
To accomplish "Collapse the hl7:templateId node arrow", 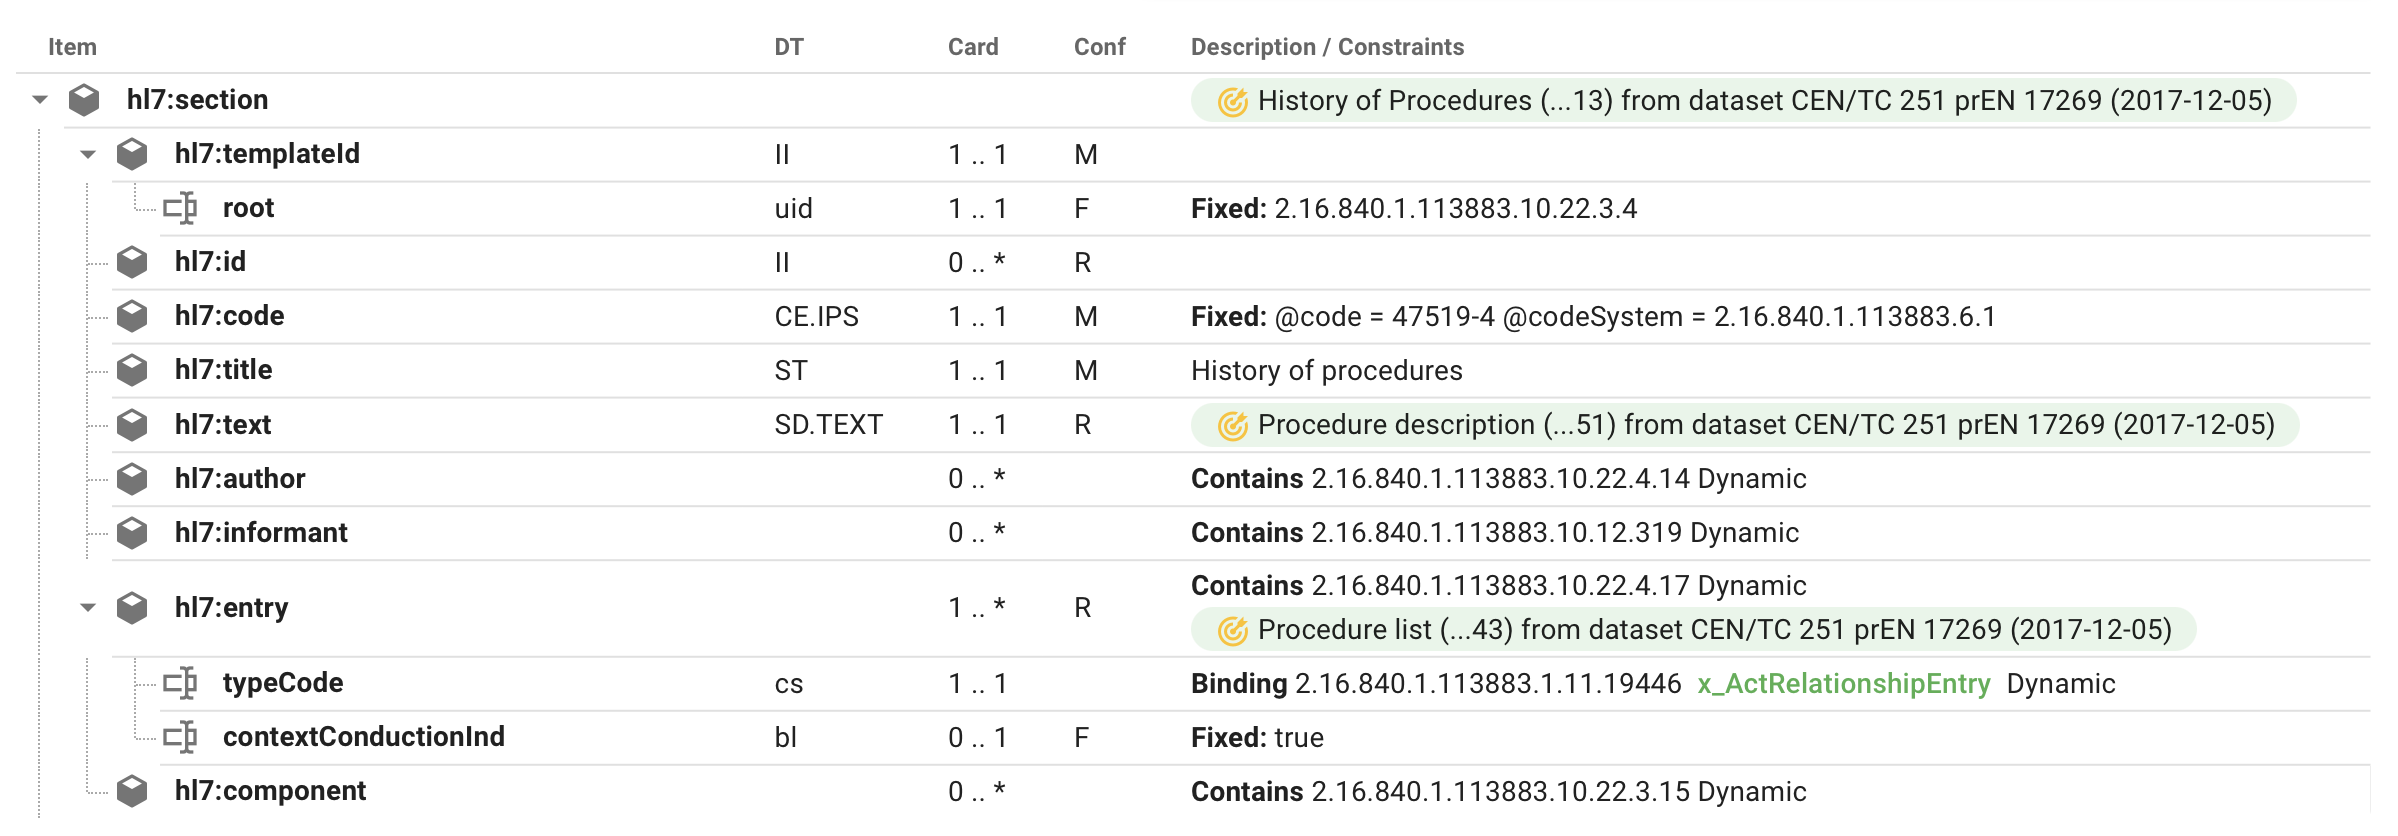I will pyautogui.click(x=88, y=154).
